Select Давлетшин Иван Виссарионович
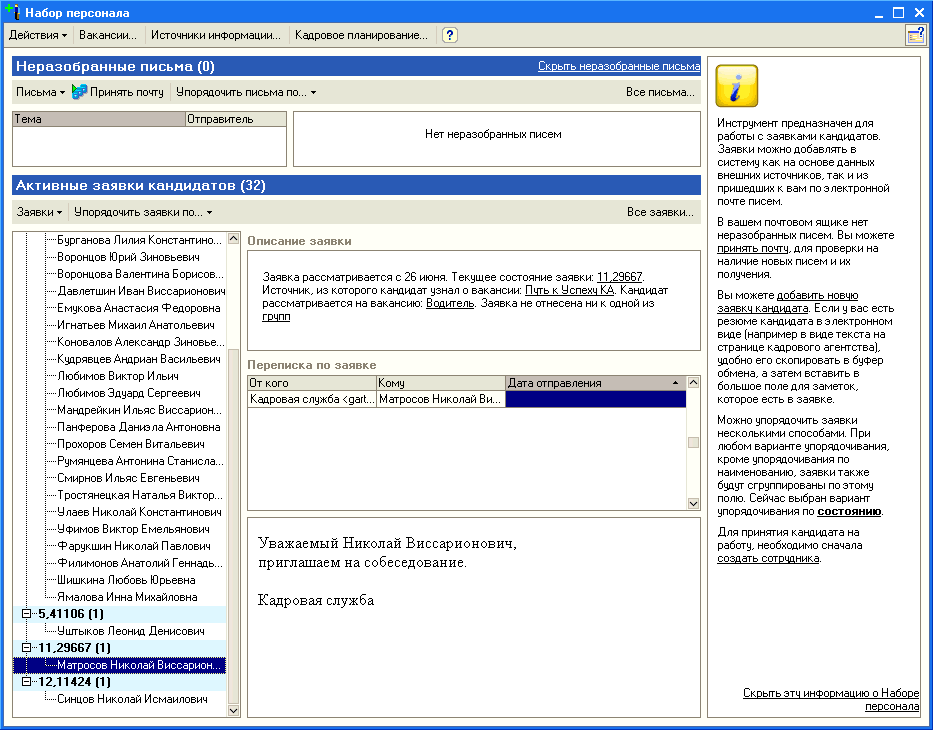The image size is (933, 730). pyautogui.click(x=141, y=291)
